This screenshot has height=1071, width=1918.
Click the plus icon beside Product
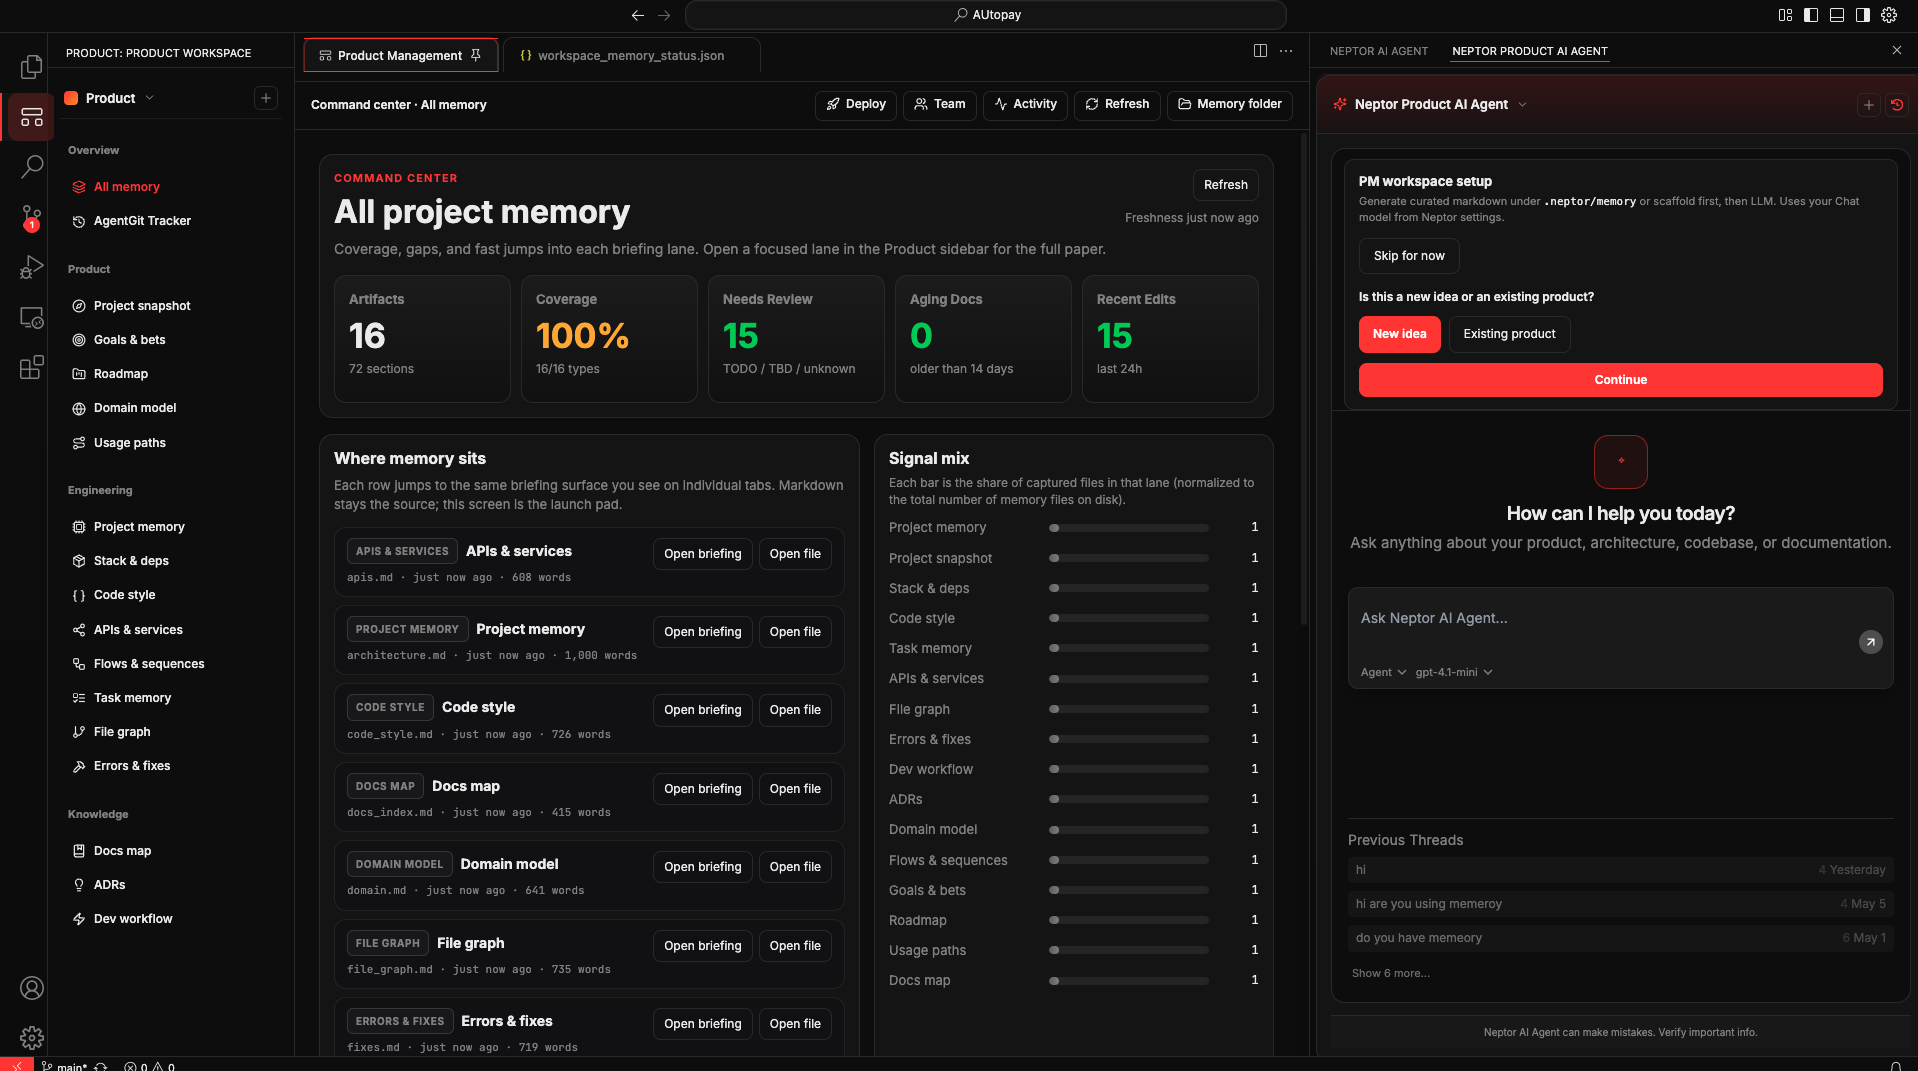point(265,98)
